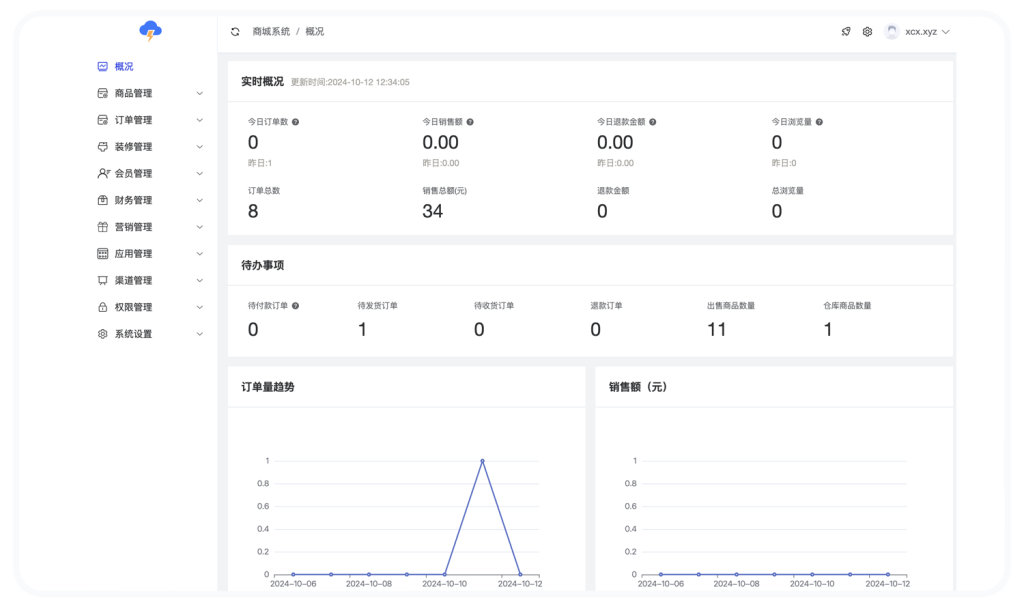Viewport: 1024px width, 613px height.
Task: Open the 会员管理 menu label
Action: coord(133,174)
